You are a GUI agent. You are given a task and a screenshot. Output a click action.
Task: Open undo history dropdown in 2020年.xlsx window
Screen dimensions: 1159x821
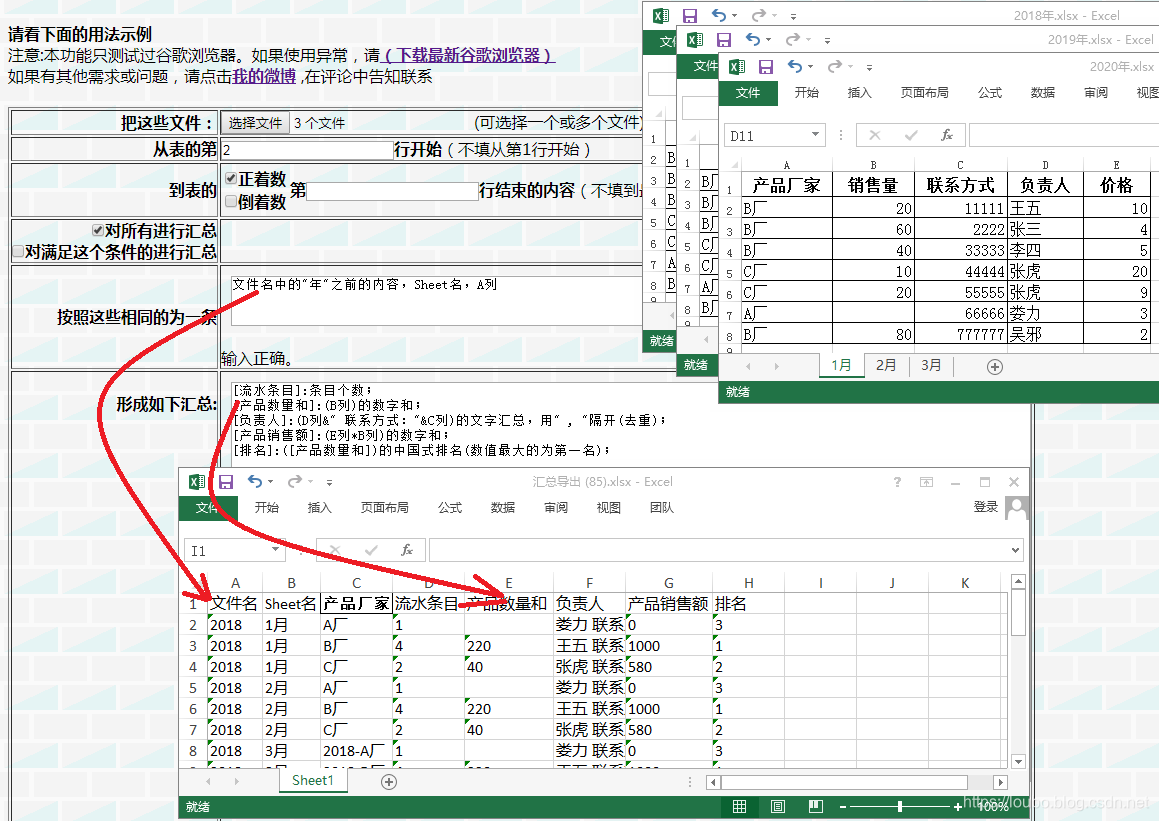click(810, 67)
